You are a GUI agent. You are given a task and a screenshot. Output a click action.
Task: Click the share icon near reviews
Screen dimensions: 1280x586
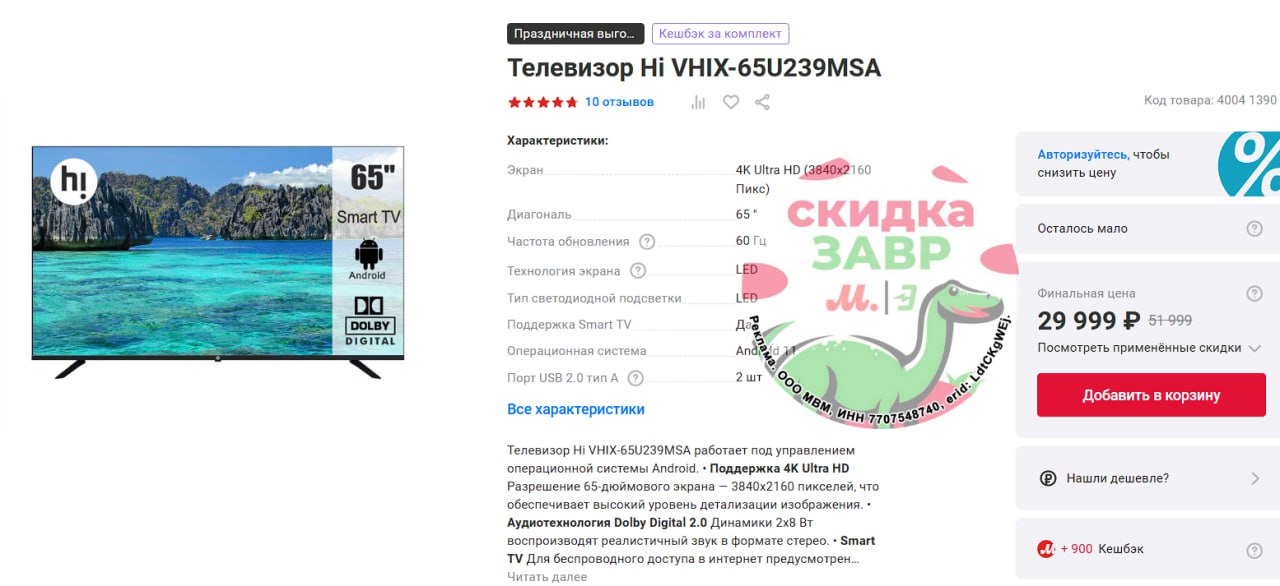click(x=762, y=102)
